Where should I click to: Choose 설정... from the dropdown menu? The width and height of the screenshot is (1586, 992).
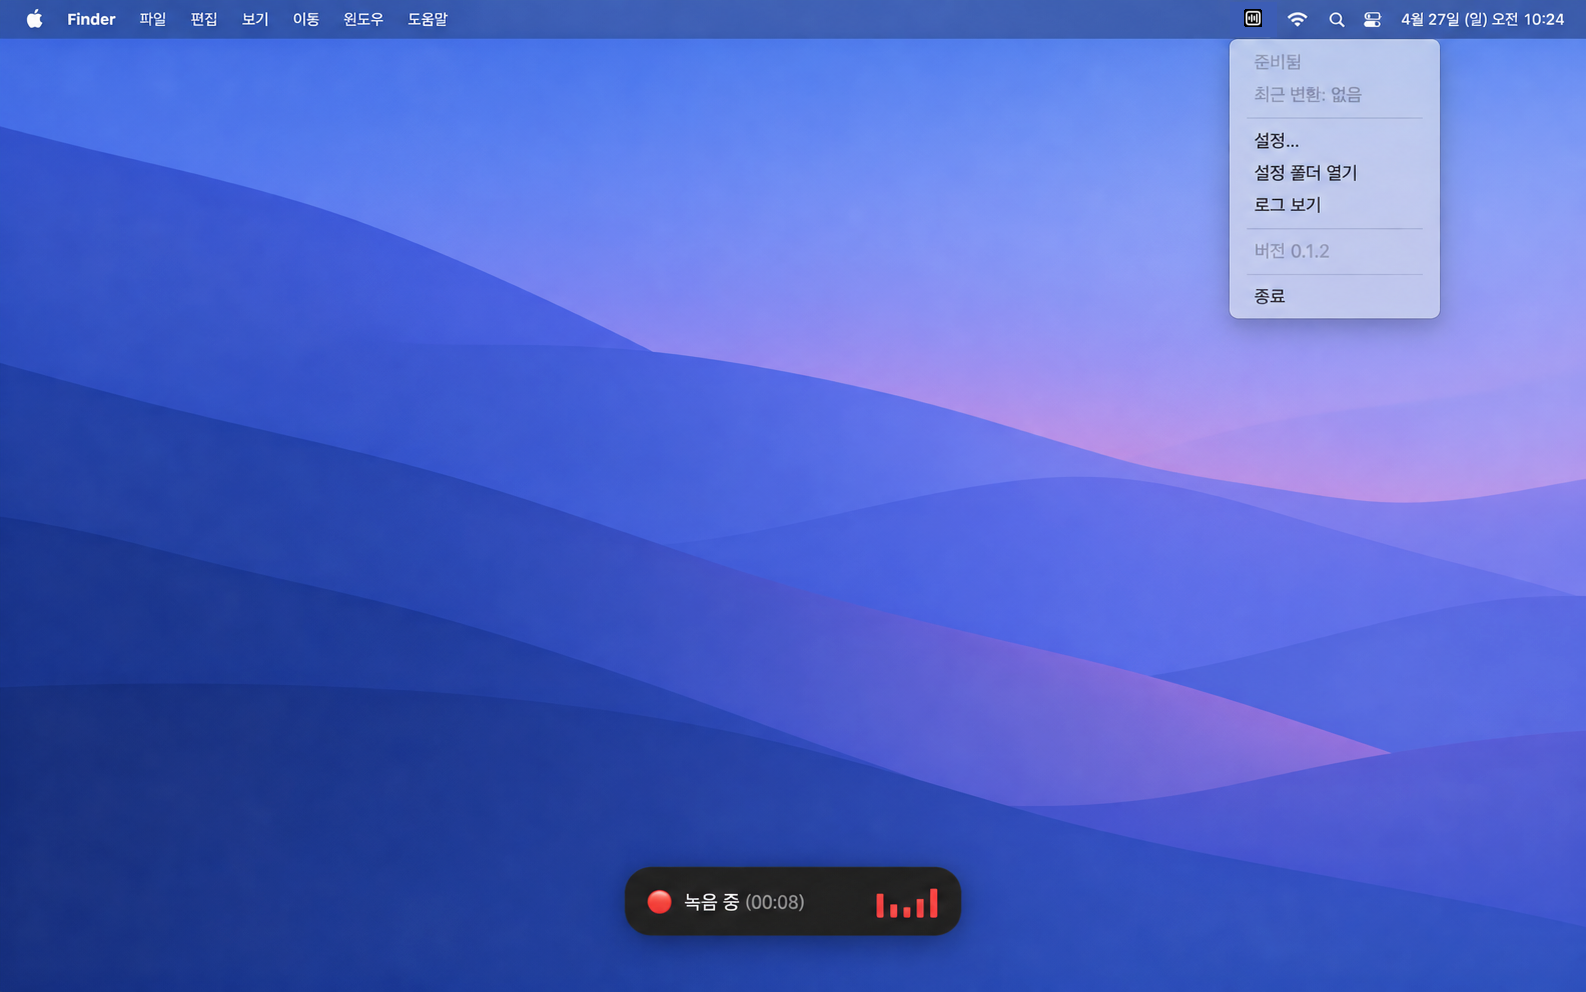pos(1334,141)
